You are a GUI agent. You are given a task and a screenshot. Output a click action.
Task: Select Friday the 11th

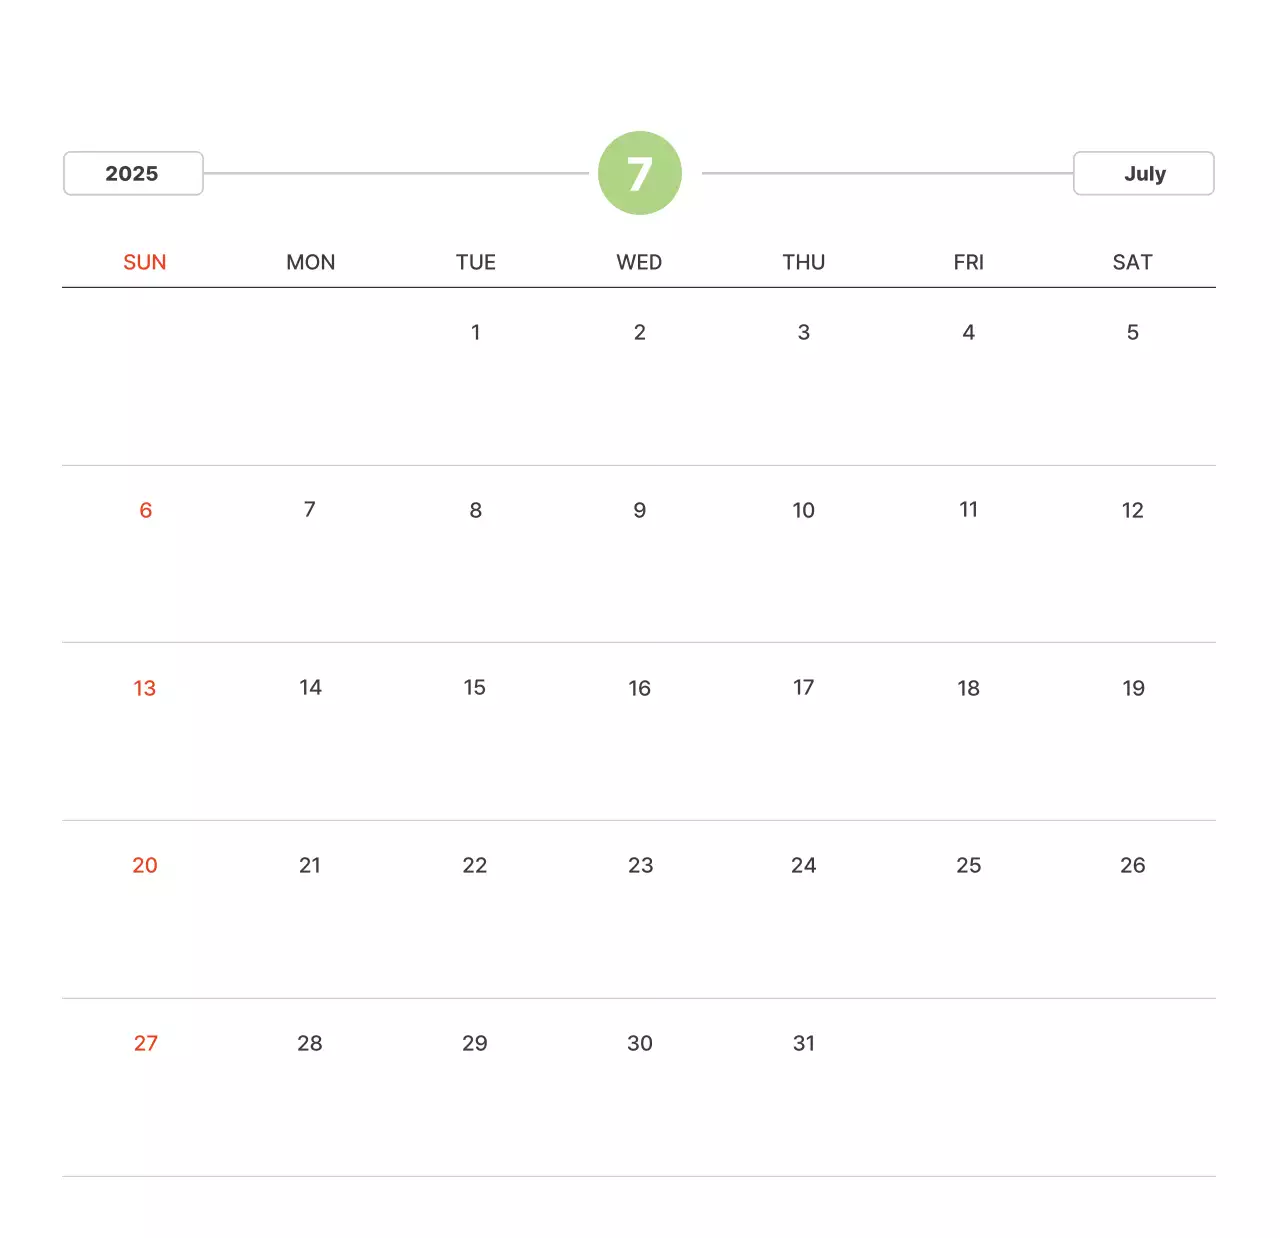pyautogui.click(x=968, y=510)
